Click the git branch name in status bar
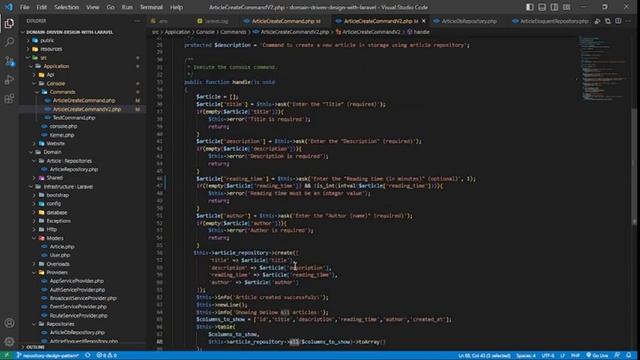640x360 pixels. click(x=48, y=356)
